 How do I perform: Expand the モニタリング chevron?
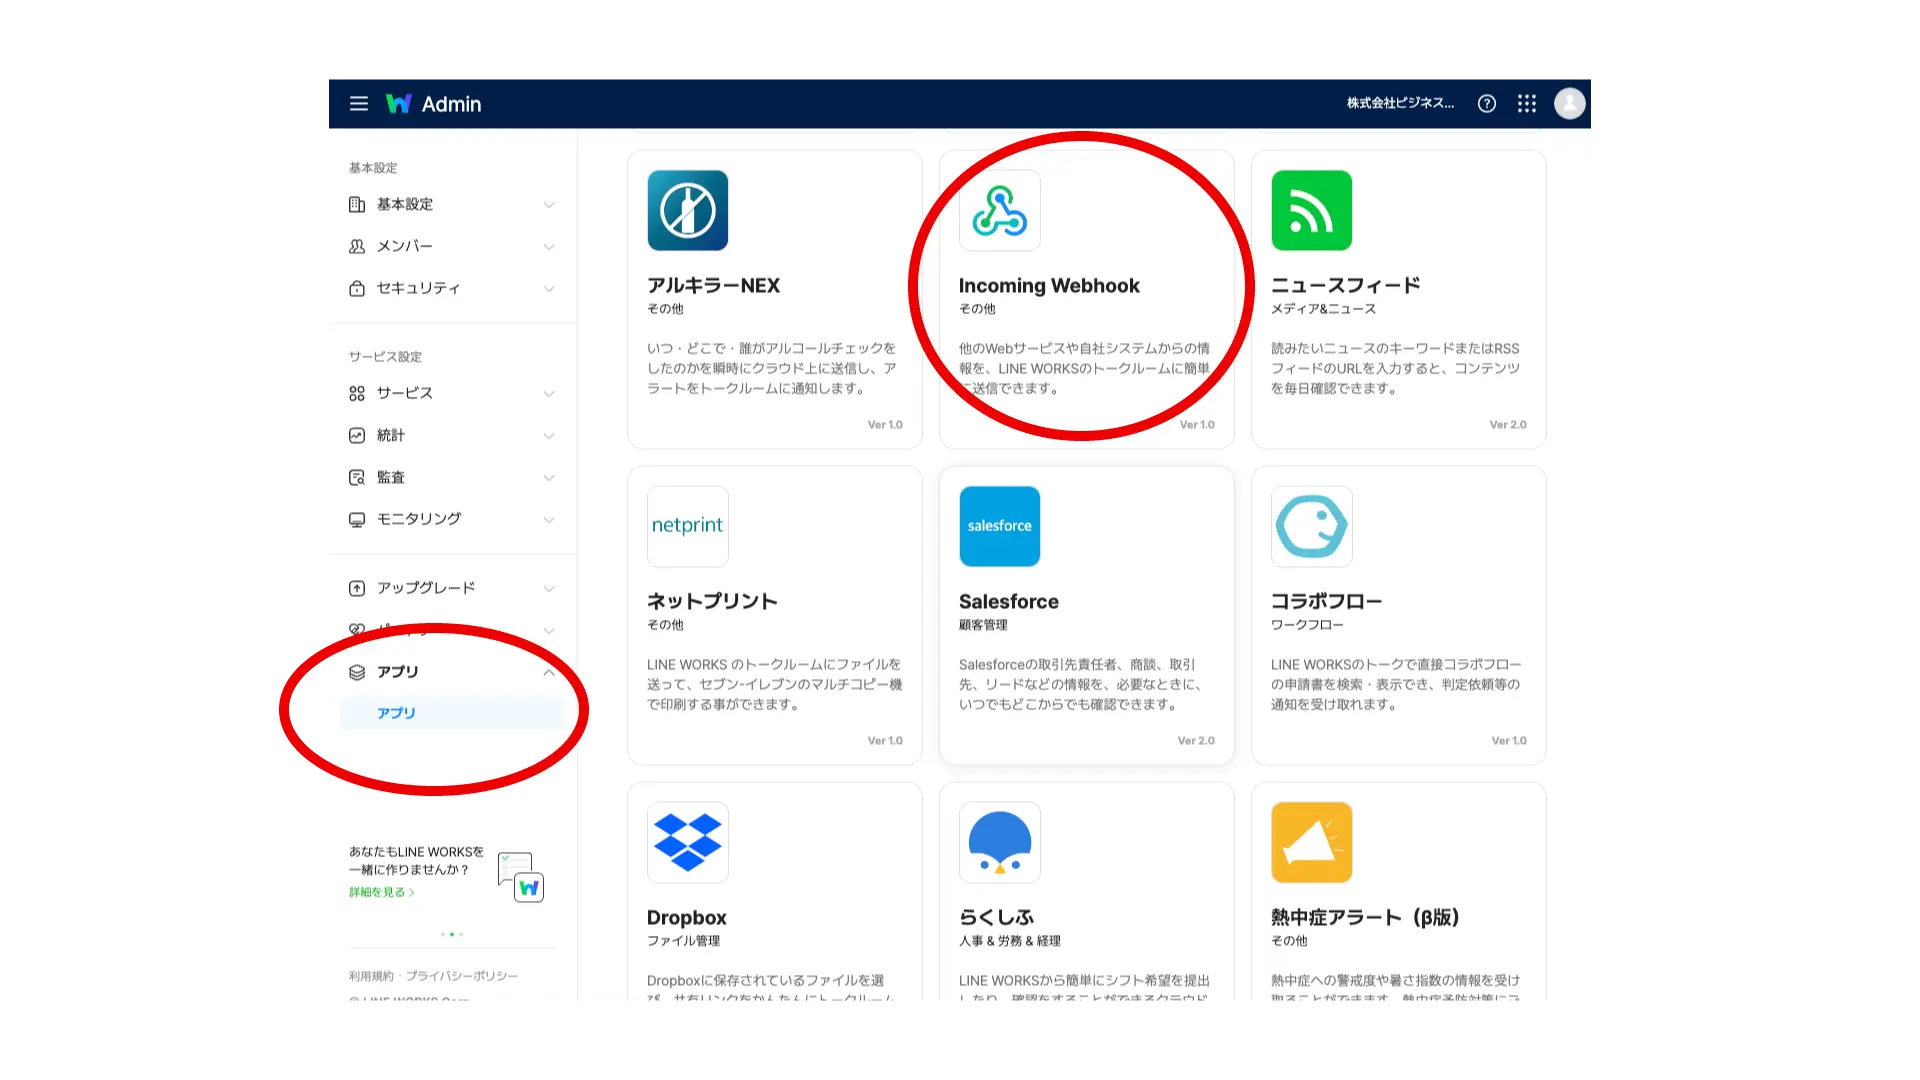(549, 519)
